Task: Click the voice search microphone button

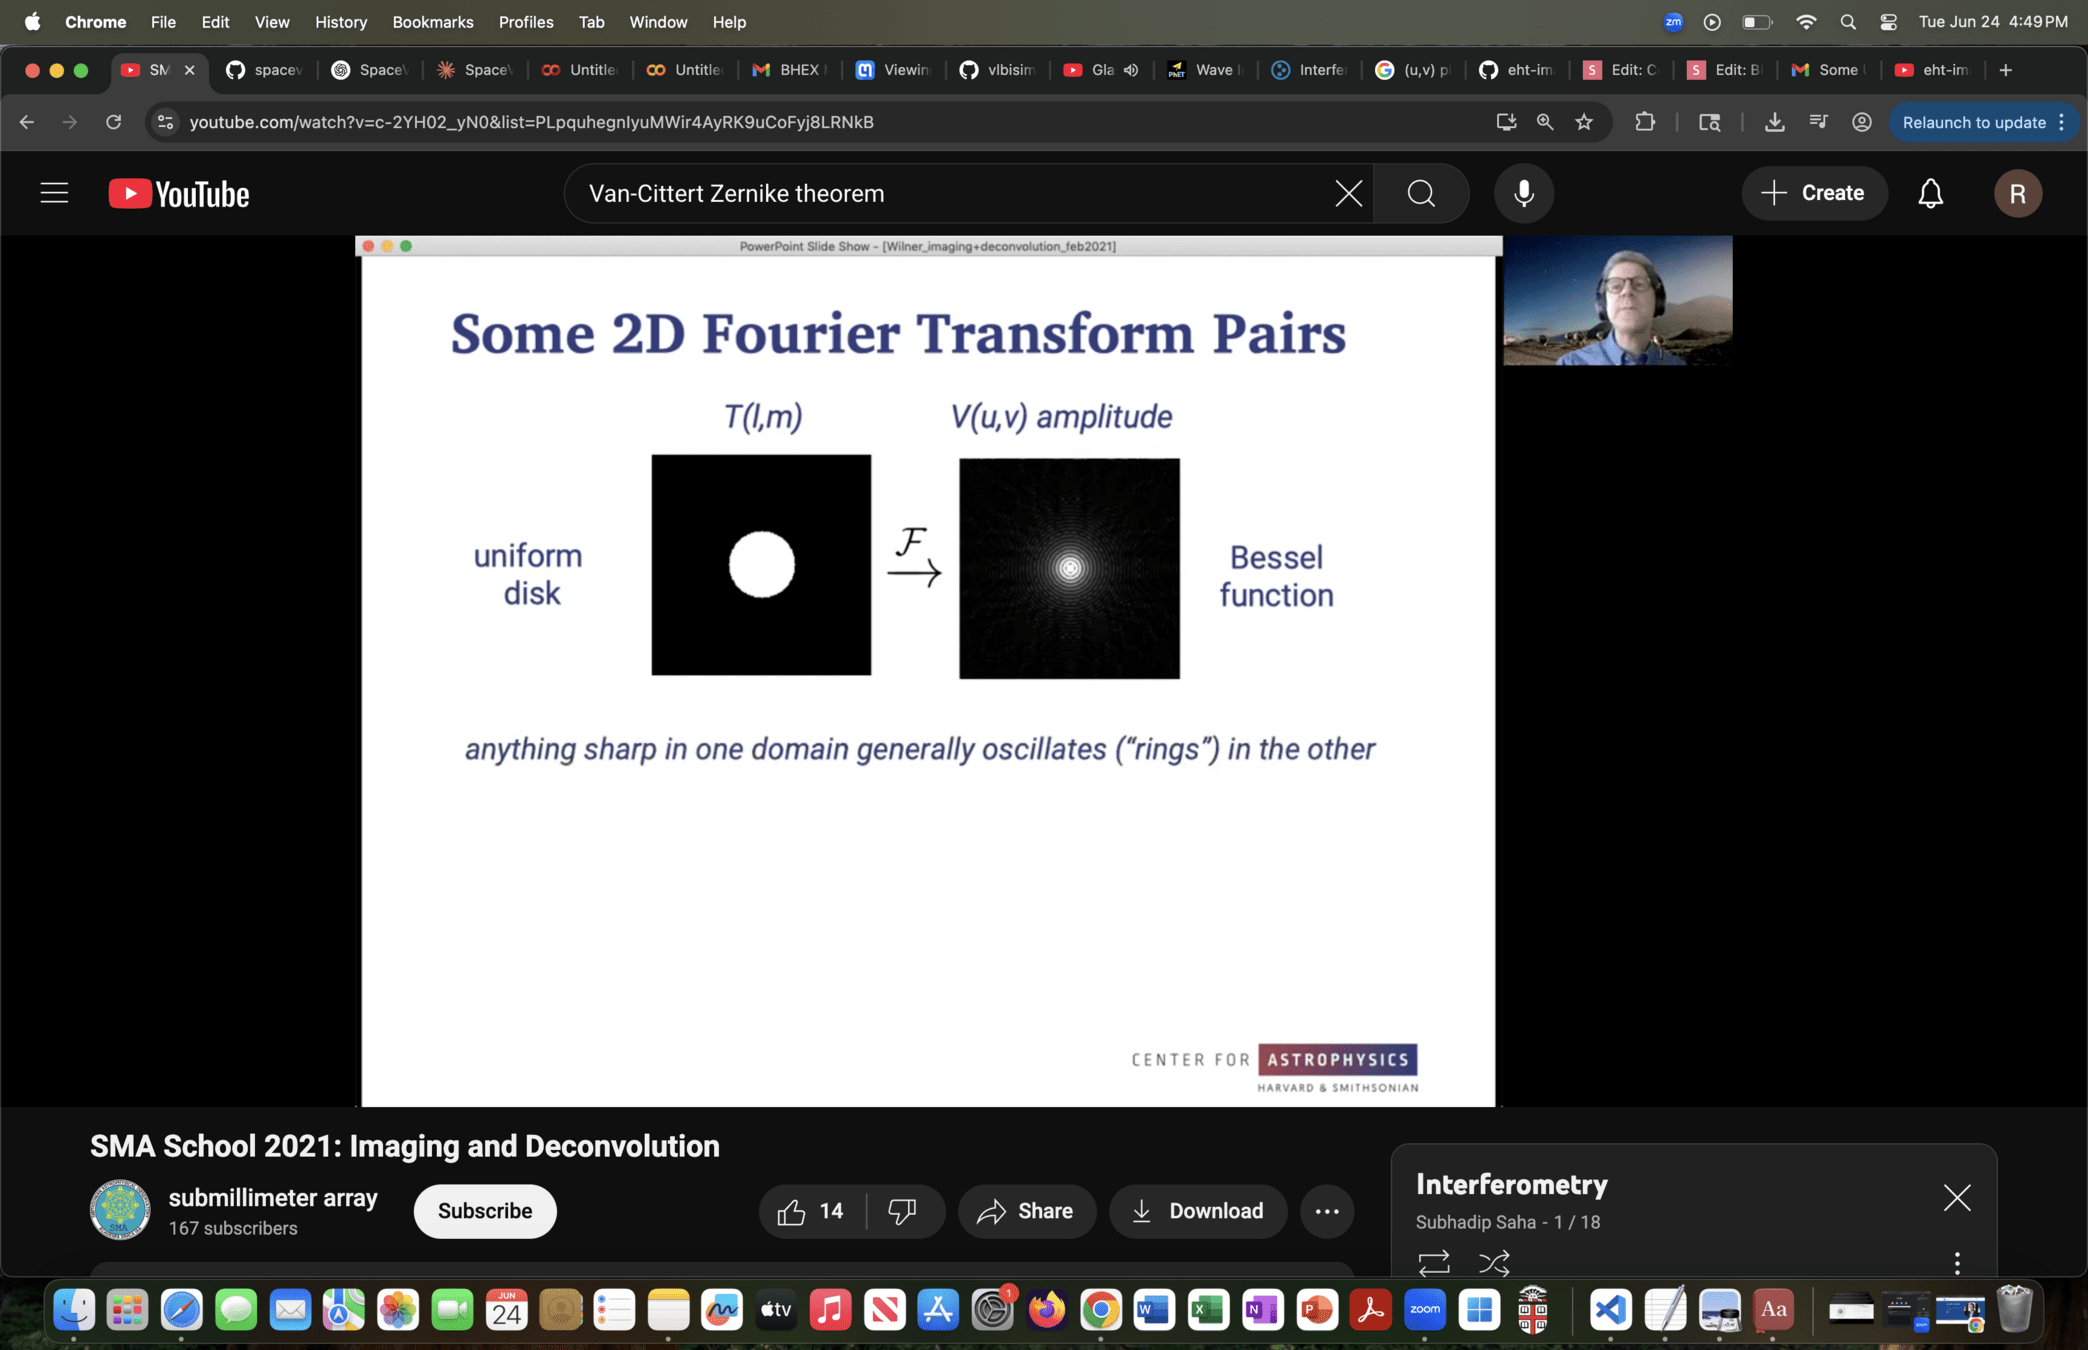Action: coord(1523,193)
